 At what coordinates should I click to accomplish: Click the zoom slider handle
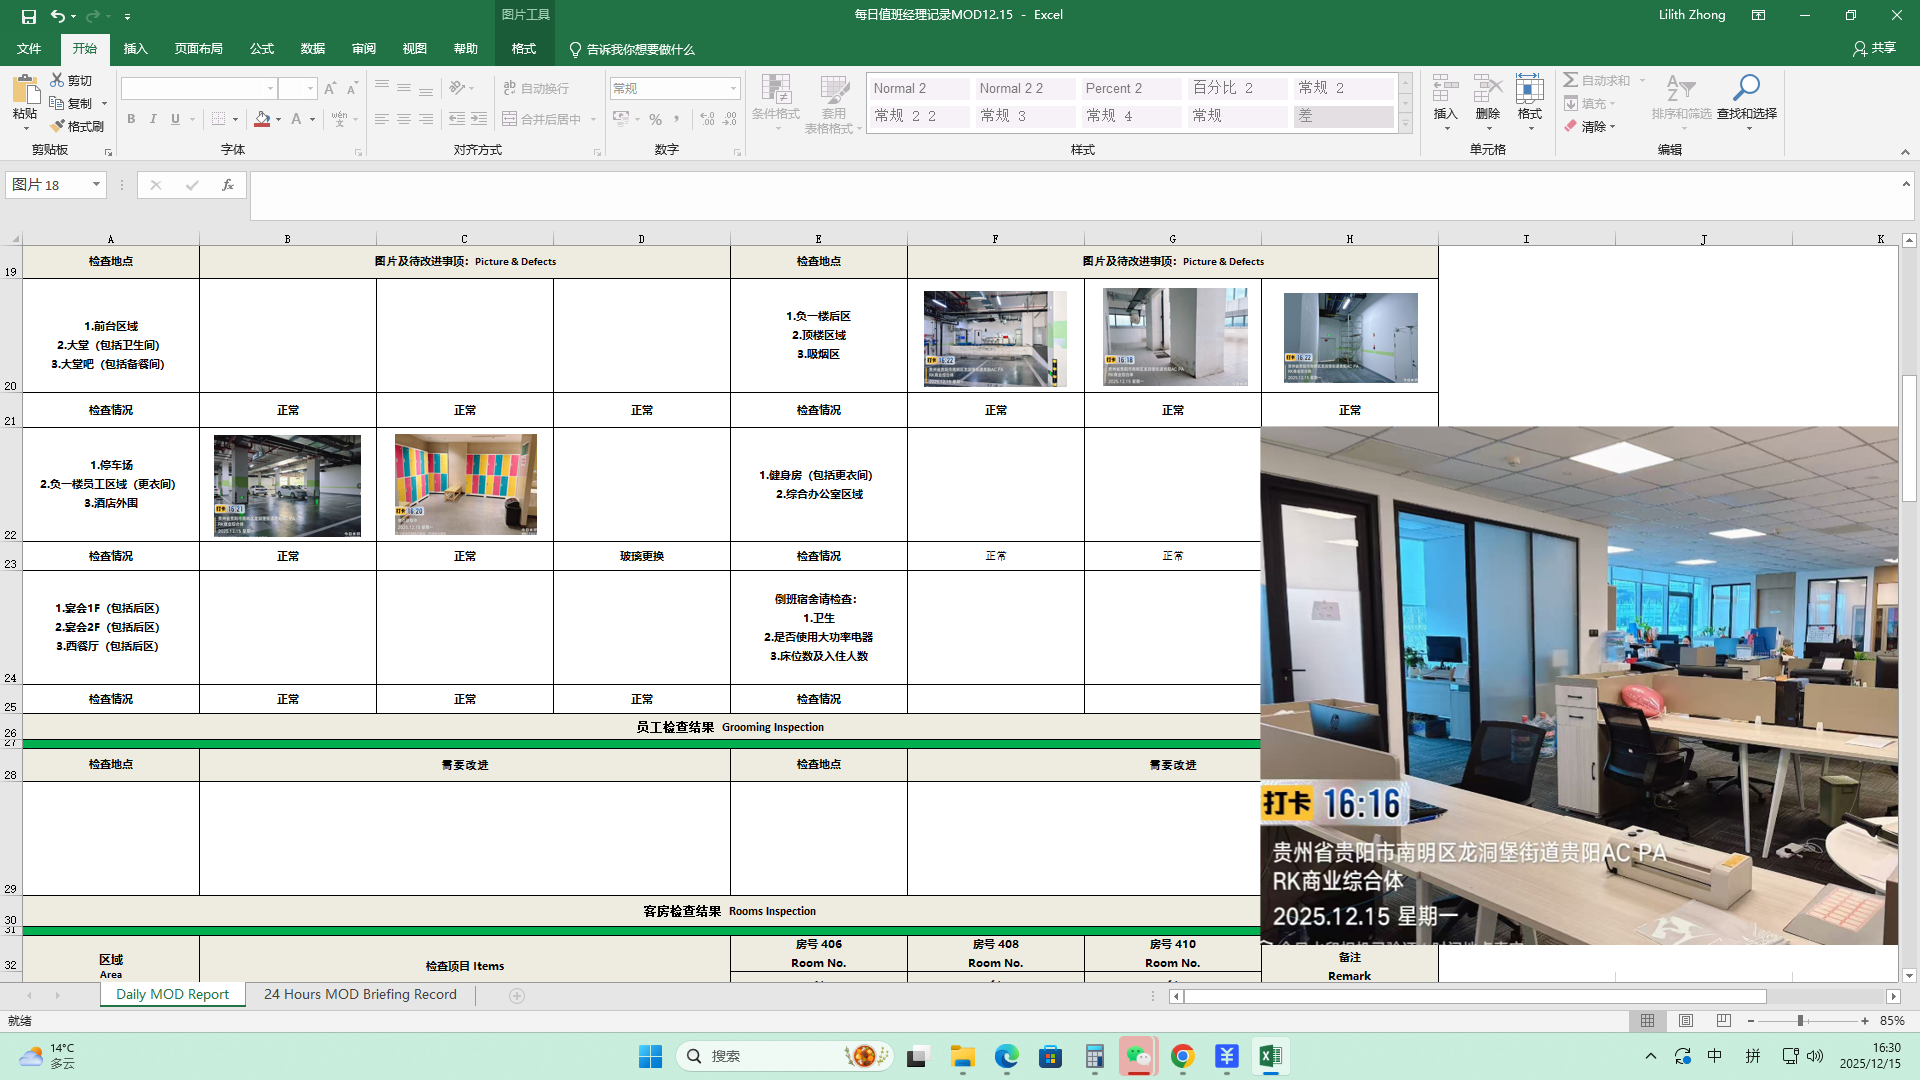pos(1800,1021)
